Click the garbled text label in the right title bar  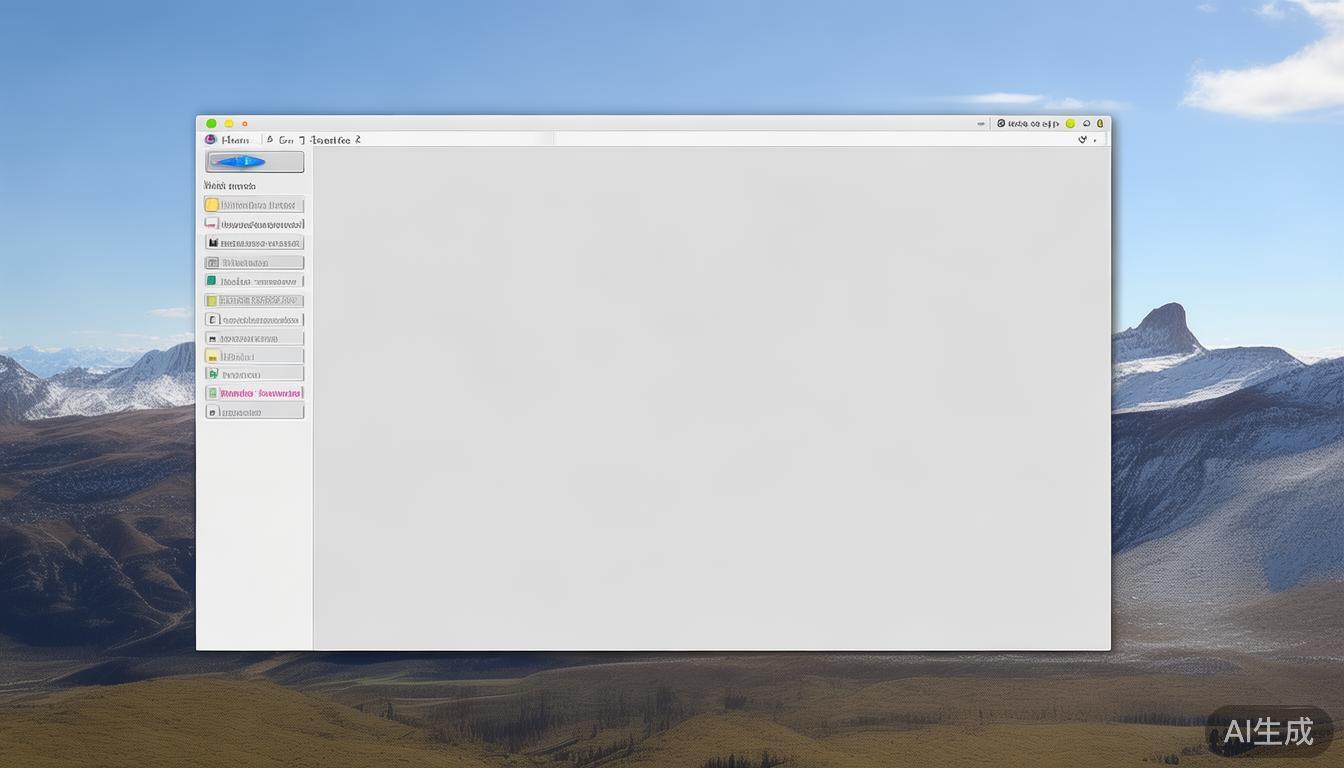pos(1033,124)
